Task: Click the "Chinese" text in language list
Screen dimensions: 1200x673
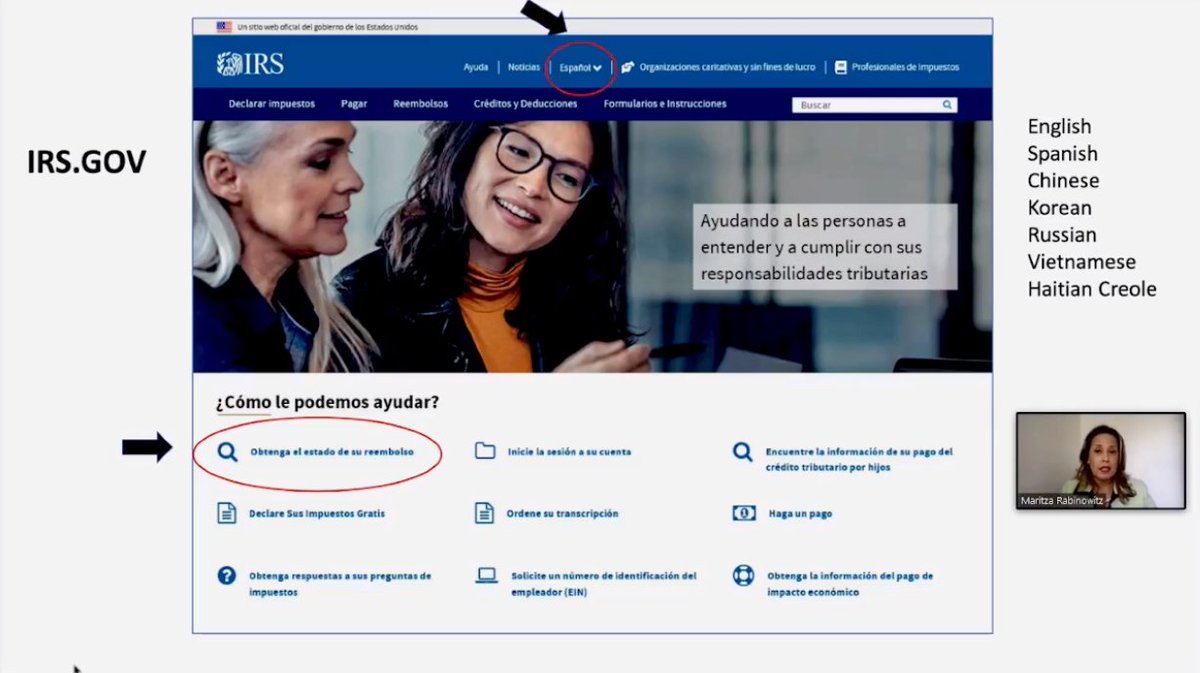Action: 1063,181
